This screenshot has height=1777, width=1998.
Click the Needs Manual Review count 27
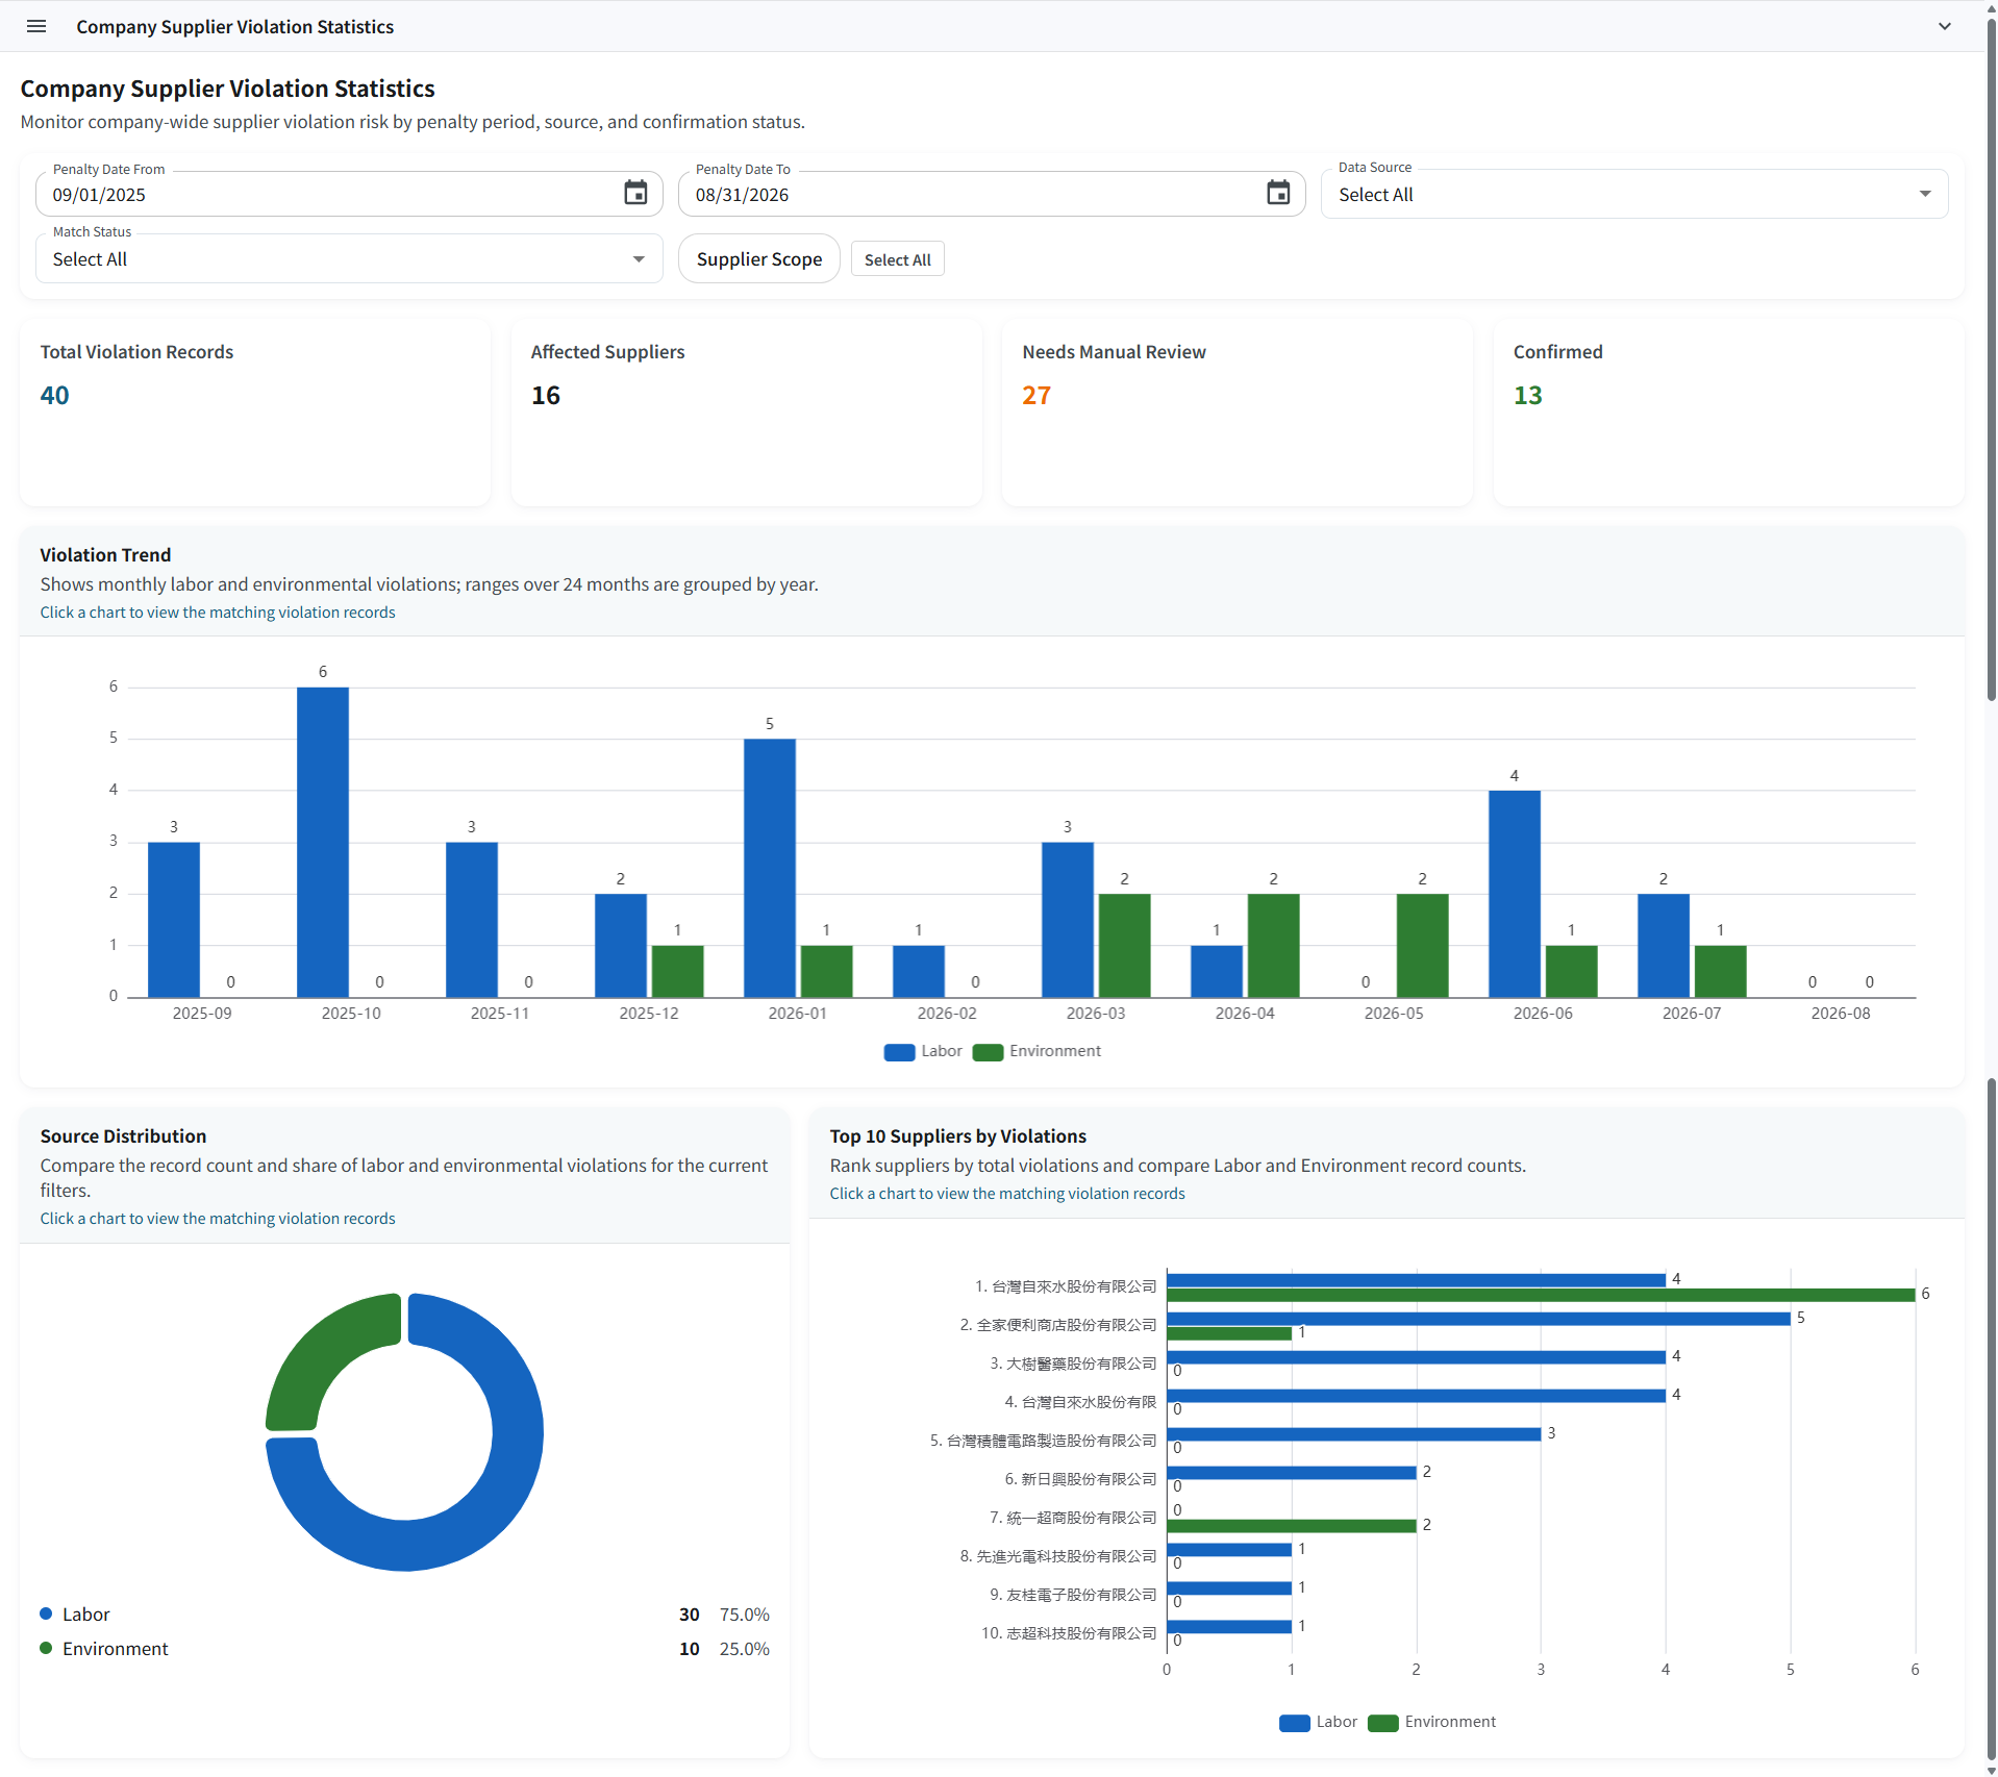coord(1036,395)
